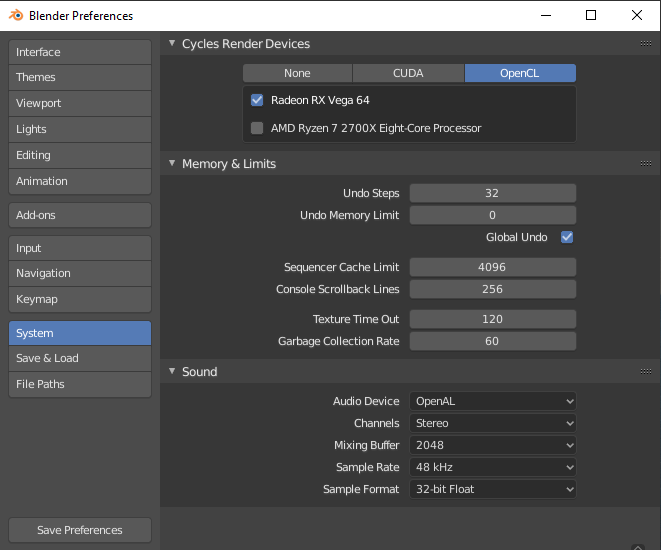The height and width of the screenshot is (550, 662).
Task: Open the Interface preferences section
Action: point(80,52)
